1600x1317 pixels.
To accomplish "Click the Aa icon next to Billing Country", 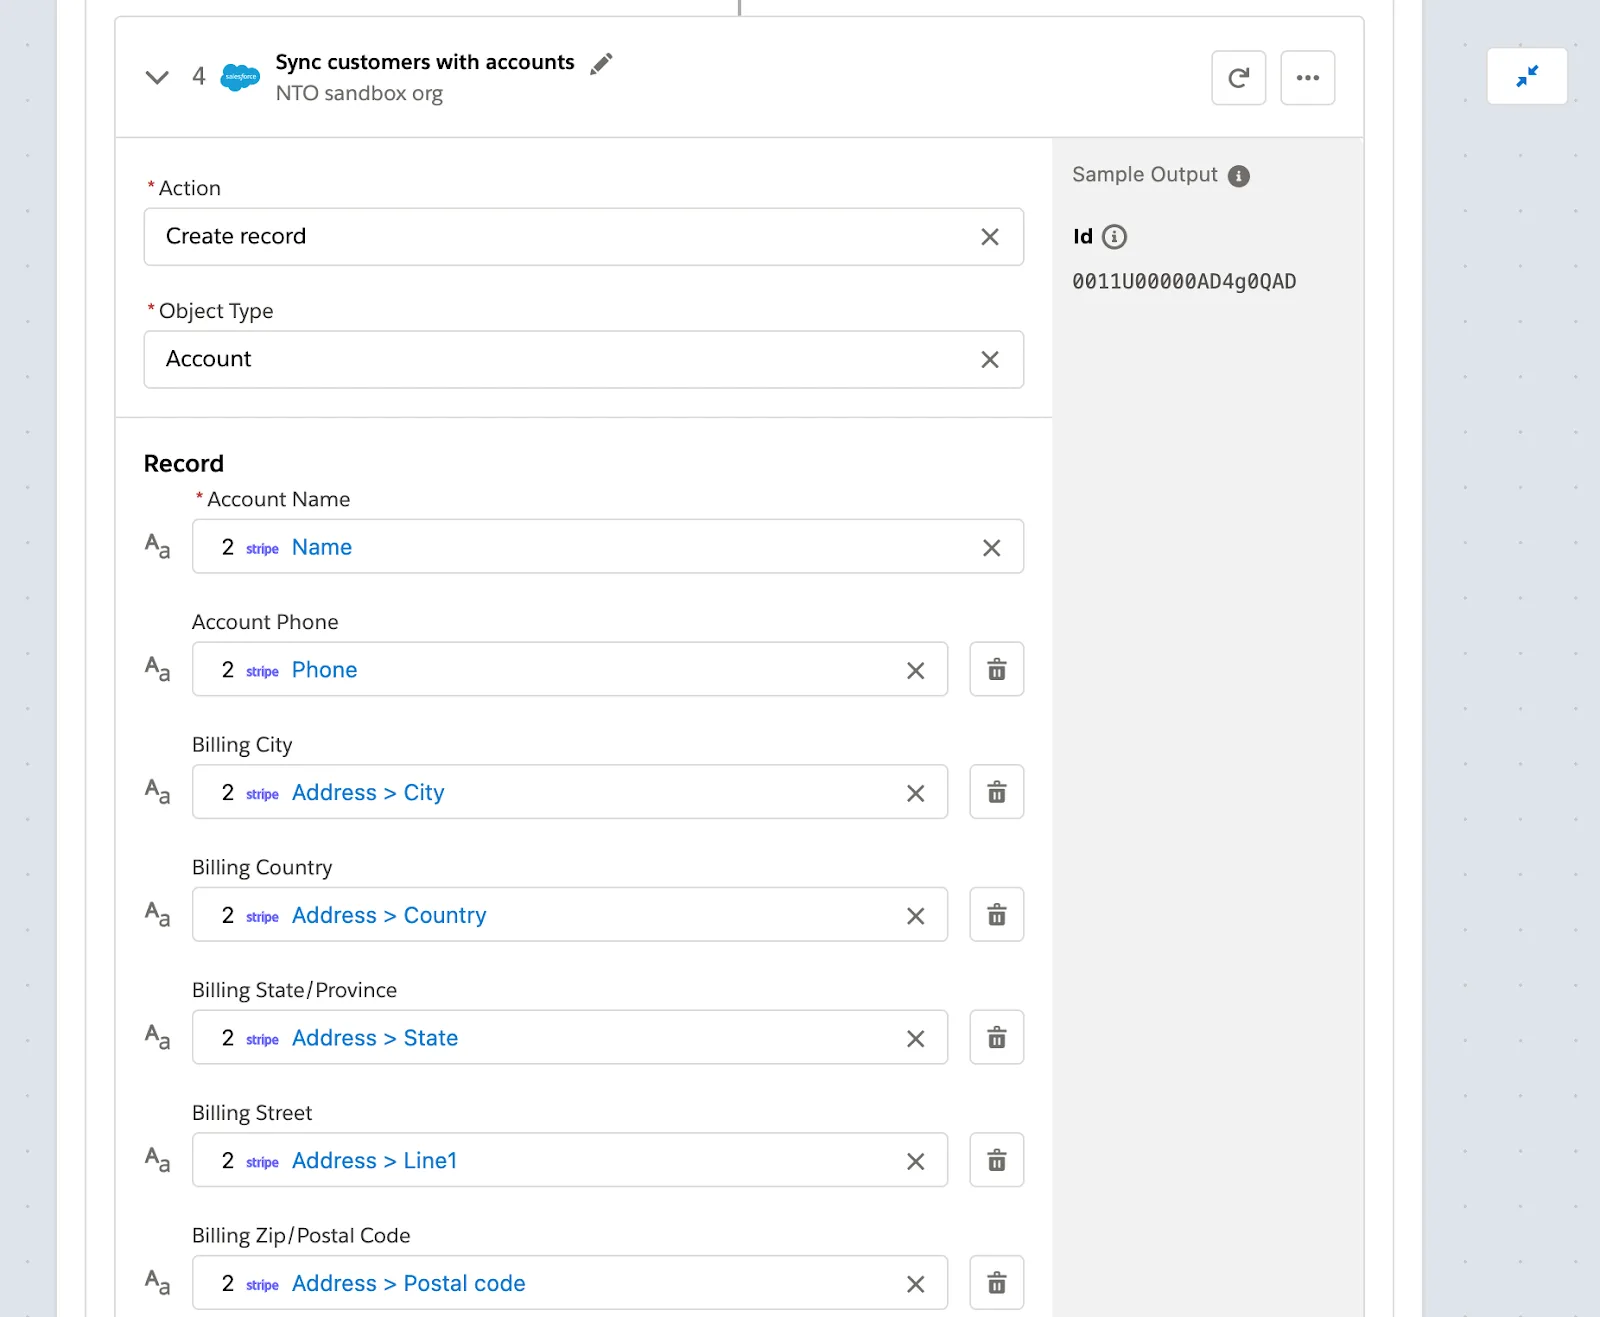I will pyautogui.click(x=156, y=914).
